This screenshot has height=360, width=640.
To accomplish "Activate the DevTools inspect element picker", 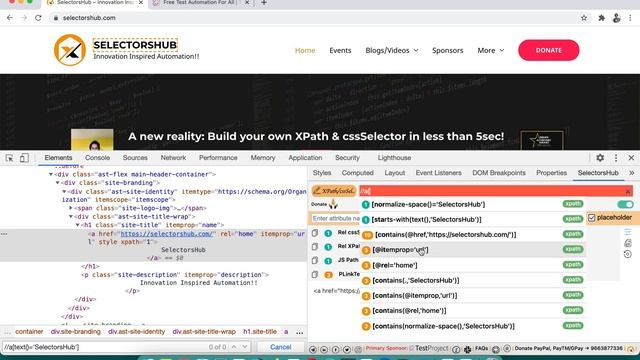I will [9, 158].
